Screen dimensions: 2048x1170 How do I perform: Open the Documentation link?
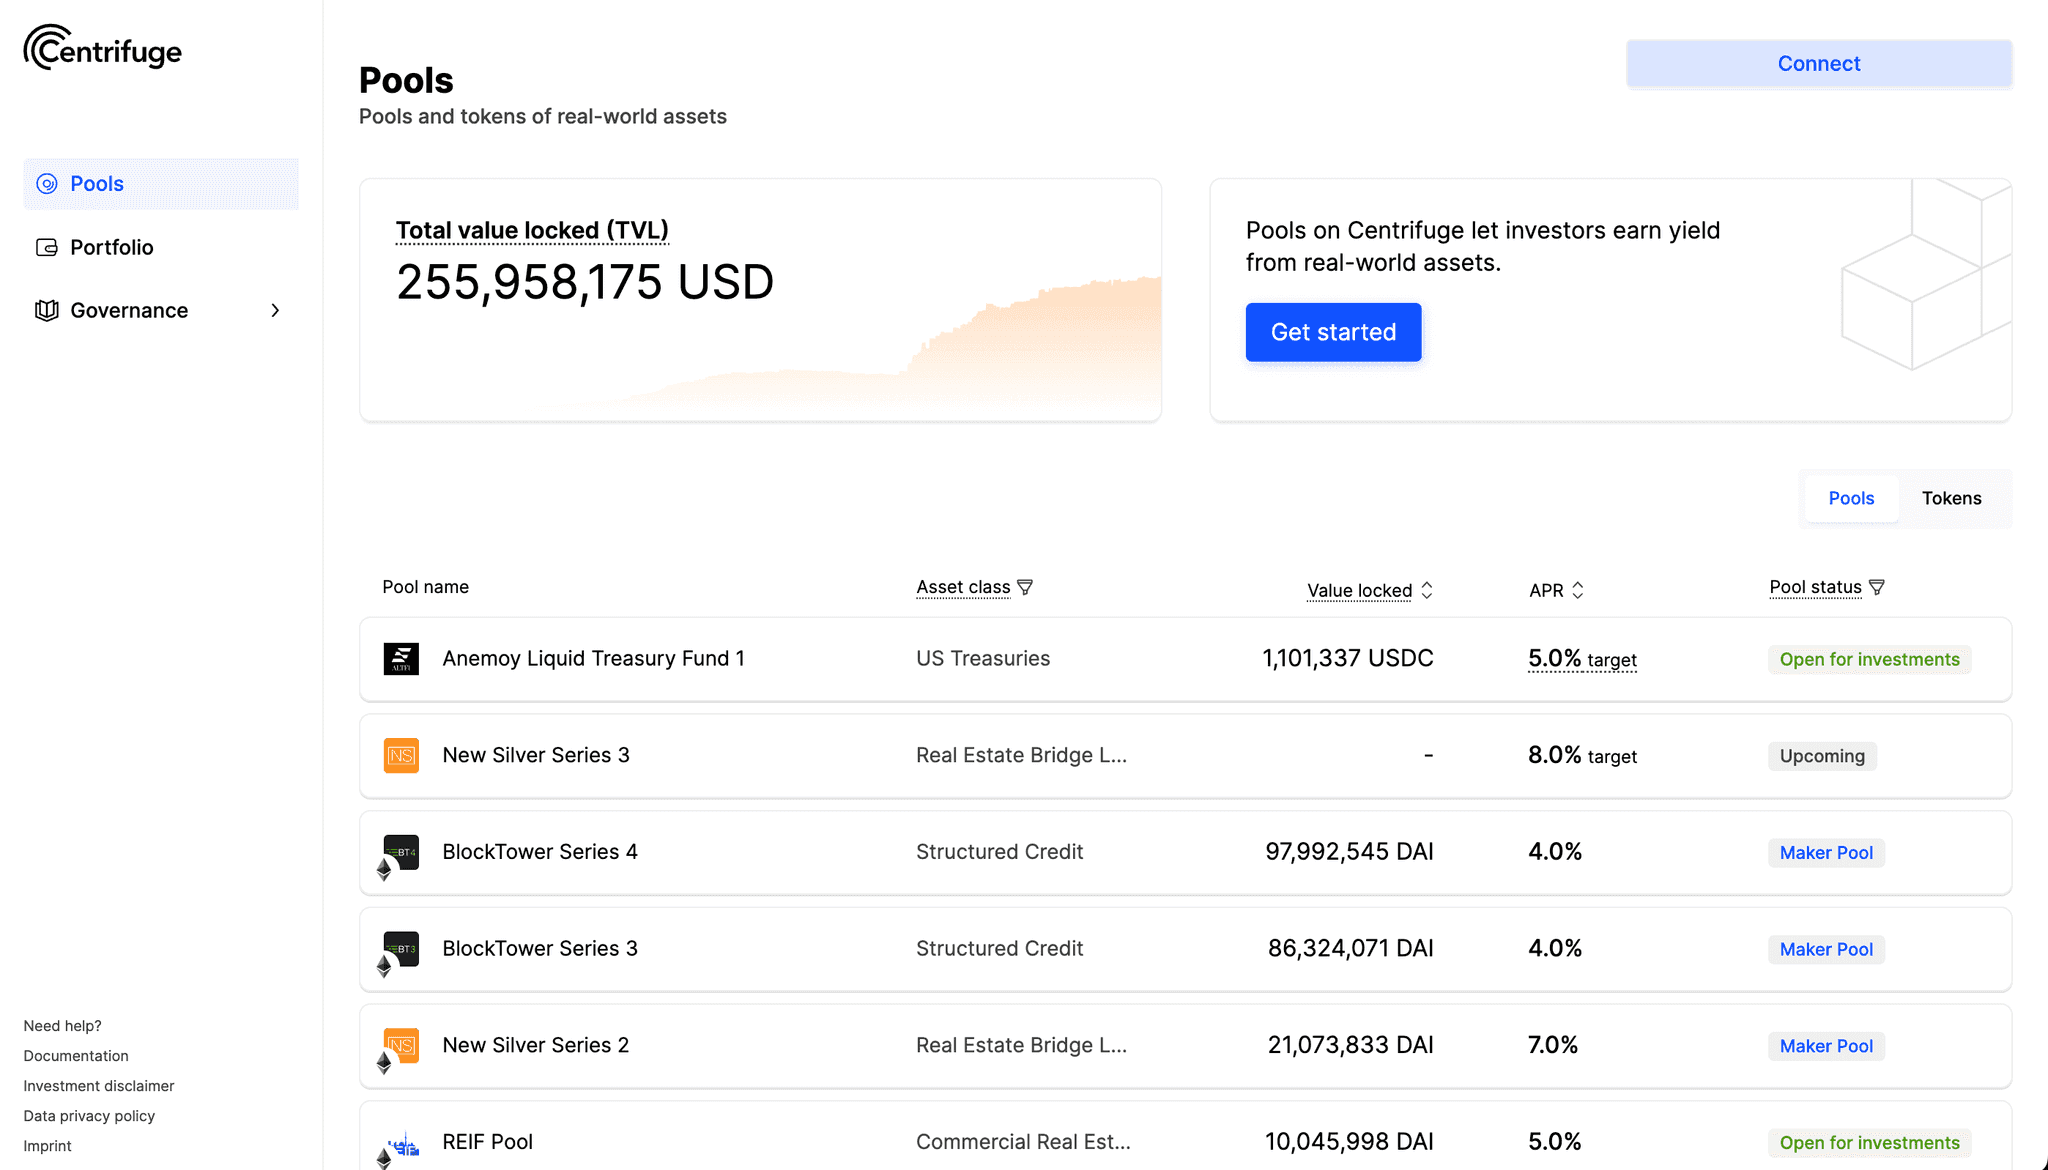click(x=76, y=1056)
